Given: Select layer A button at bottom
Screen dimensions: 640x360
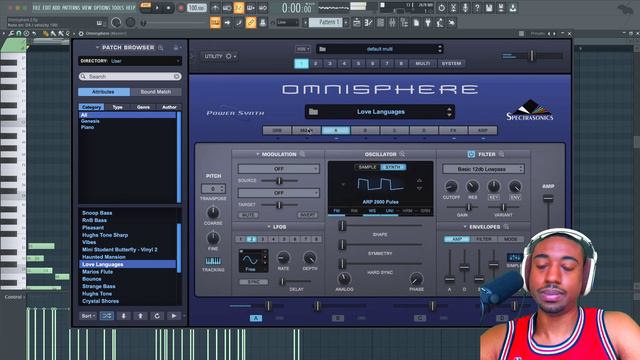Looking at the screenshot, I should (x=256, y=318).
